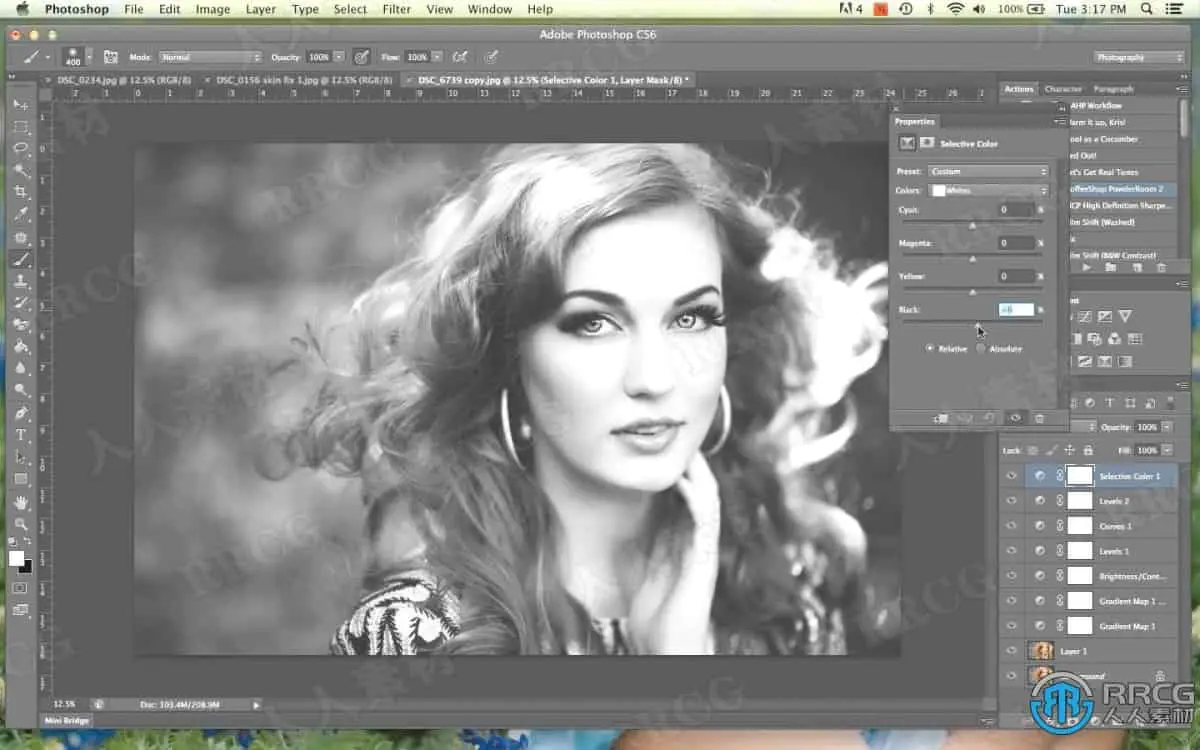The image size is (1200, 750).
Task: Hide the Levels 1 layer
Action: 1012,551
